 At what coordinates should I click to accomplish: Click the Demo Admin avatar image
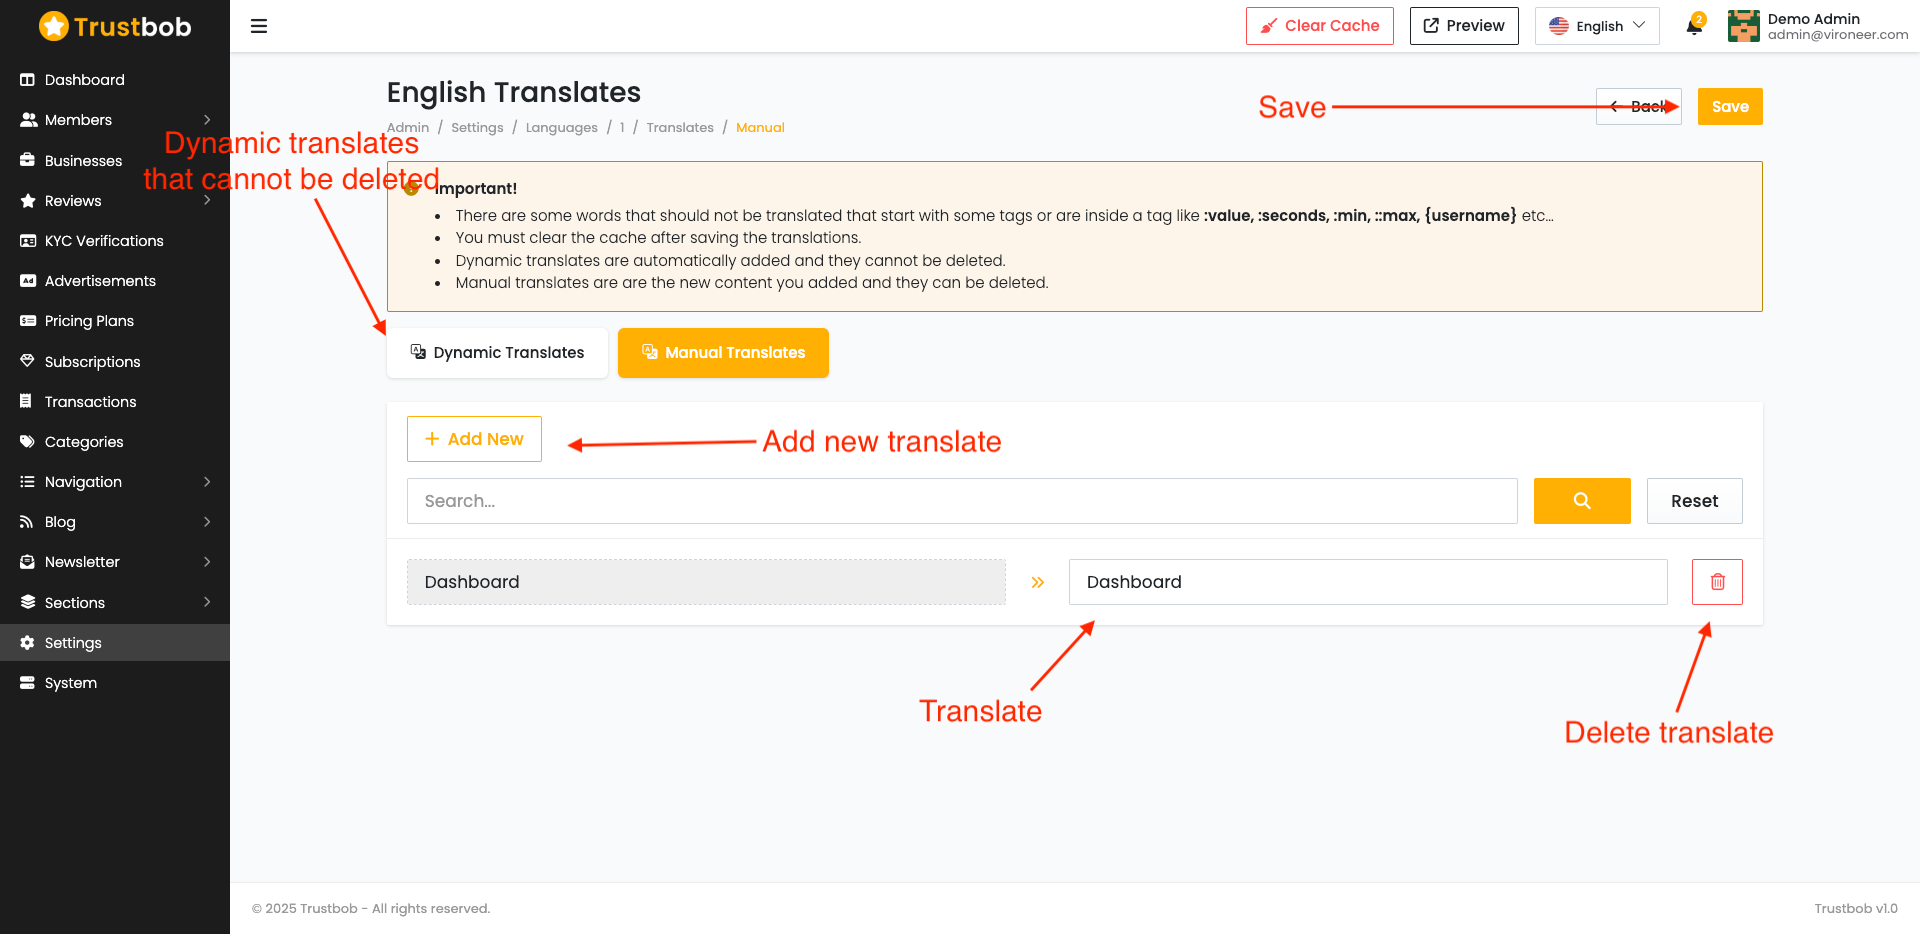tap(1743, 26)
